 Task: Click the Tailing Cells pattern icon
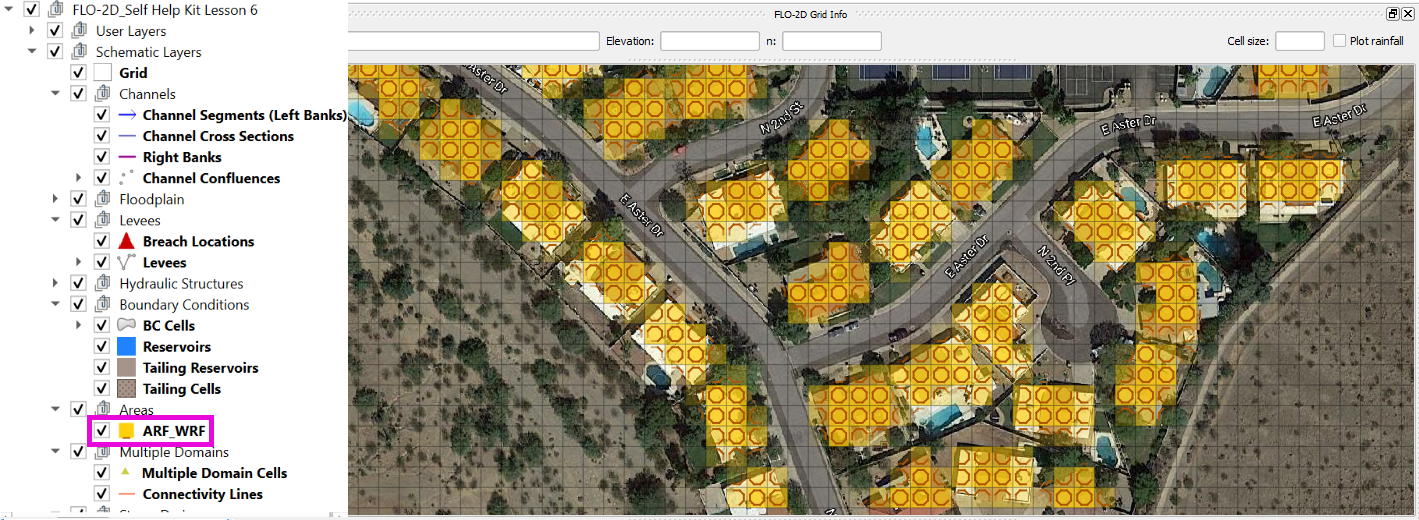coord(126,389)
